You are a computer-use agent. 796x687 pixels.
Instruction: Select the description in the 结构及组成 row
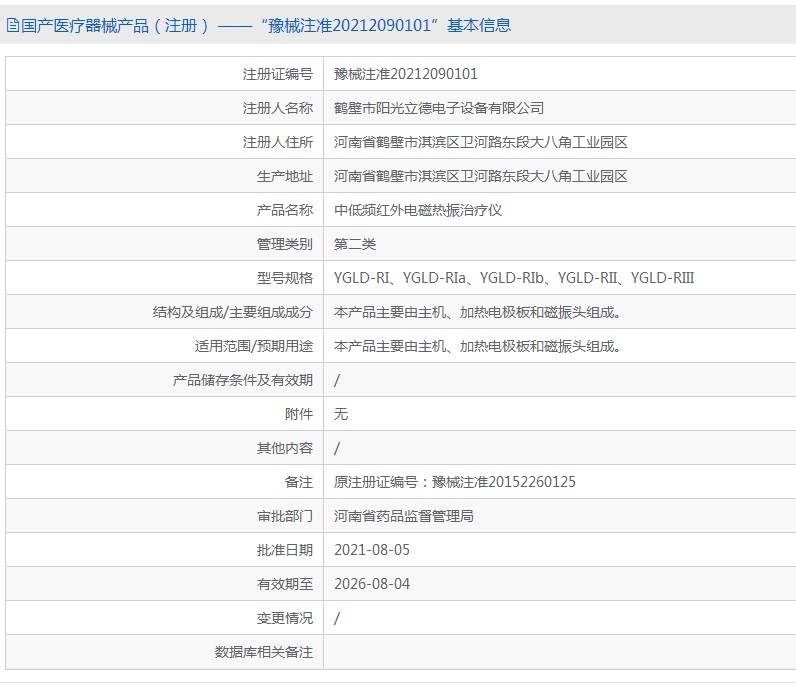477,312
